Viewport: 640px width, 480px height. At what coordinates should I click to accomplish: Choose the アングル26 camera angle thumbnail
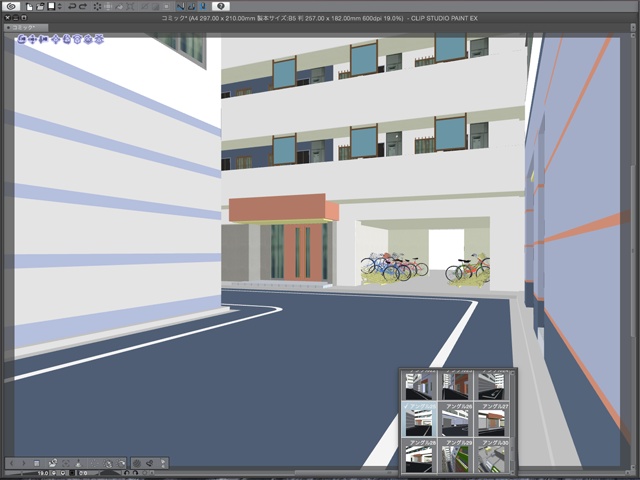tap(456, 420)
